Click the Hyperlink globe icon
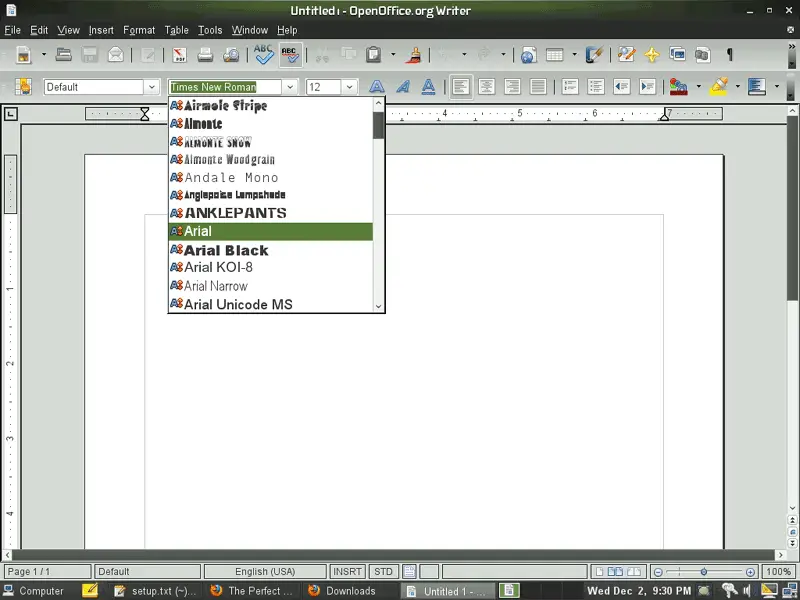 pos(529,55)
